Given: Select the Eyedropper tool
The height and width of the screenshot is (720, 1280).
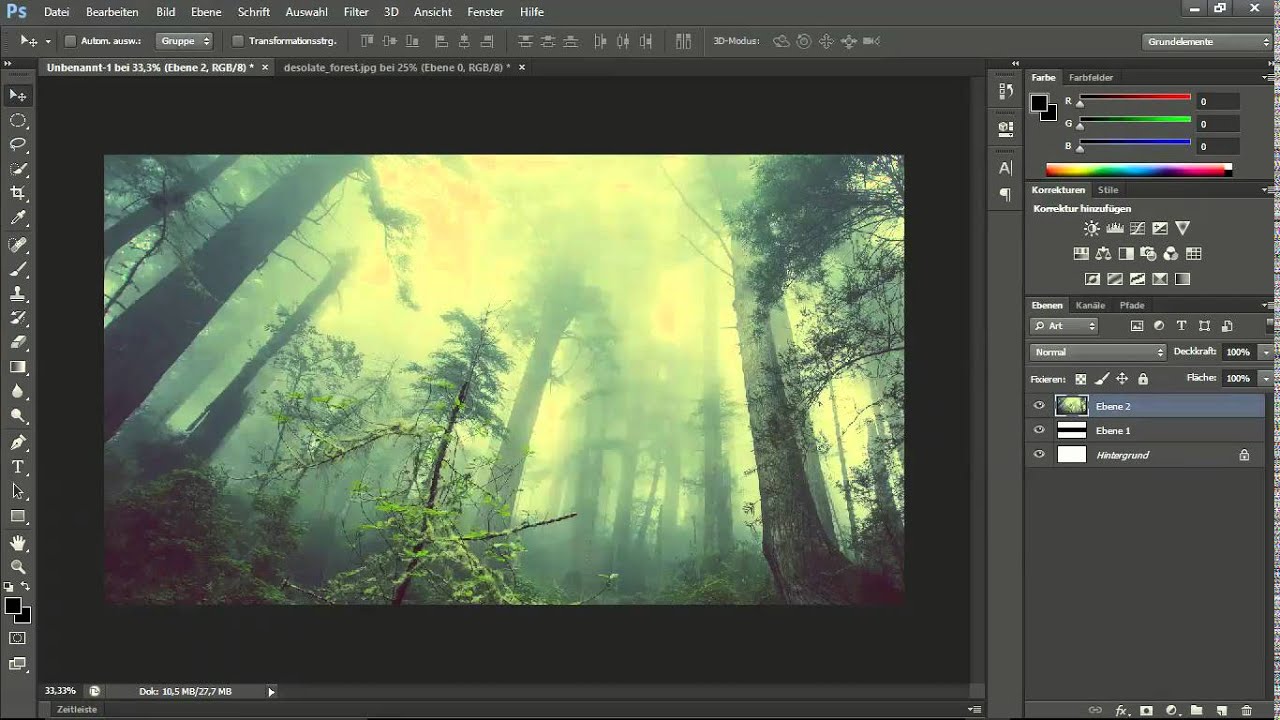Looking at the screenshot, I should [x=18, y=218].
